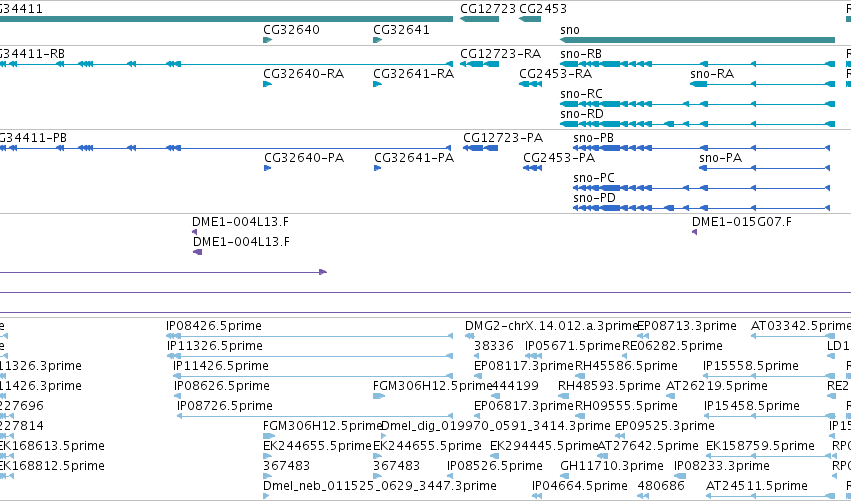Select the sno-RD transcript label
The height and width of the screenshot is (501, 851).
point(582,114)
